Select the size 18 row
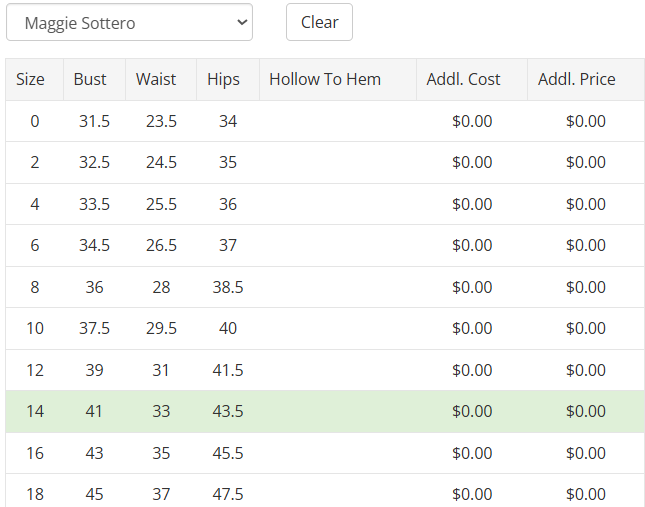This screenshot has height=507, width=645. click(x=35, y=494)
